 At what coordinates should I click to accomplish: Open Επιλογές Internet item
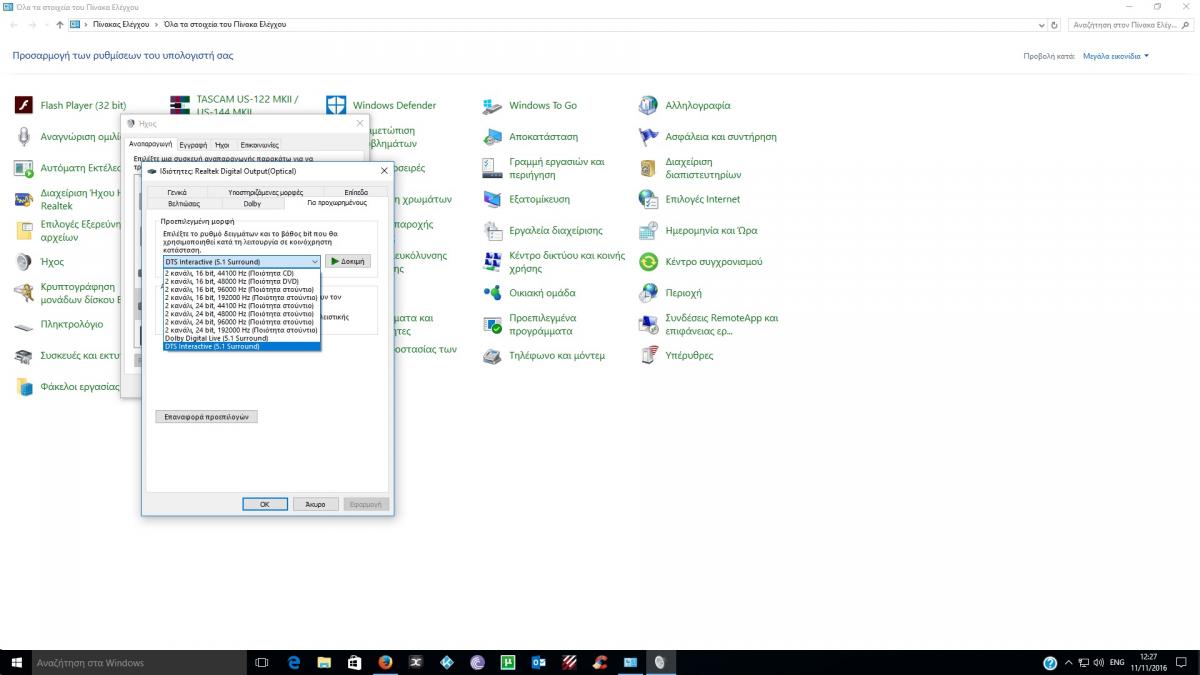(690, 199)
